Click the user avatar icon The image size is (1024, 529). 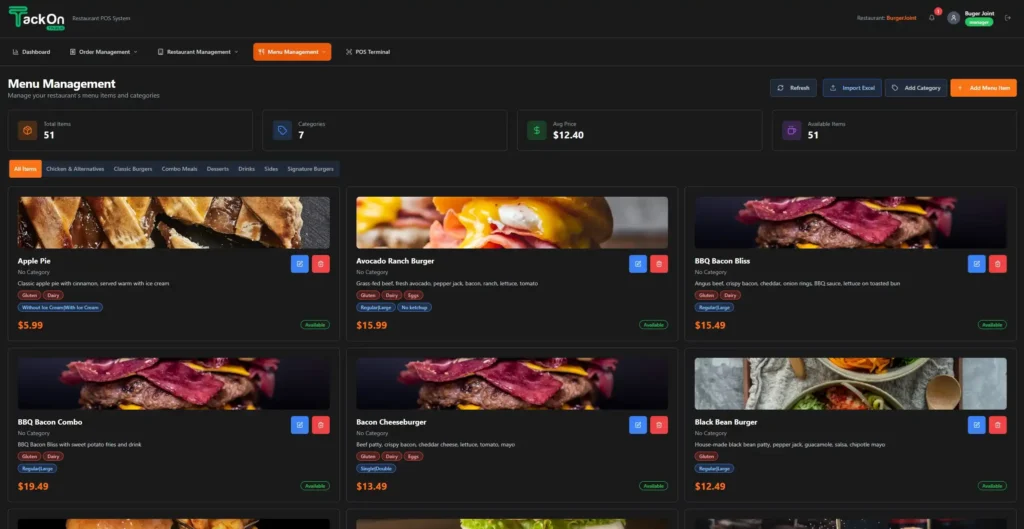click(x=953, y=18)
